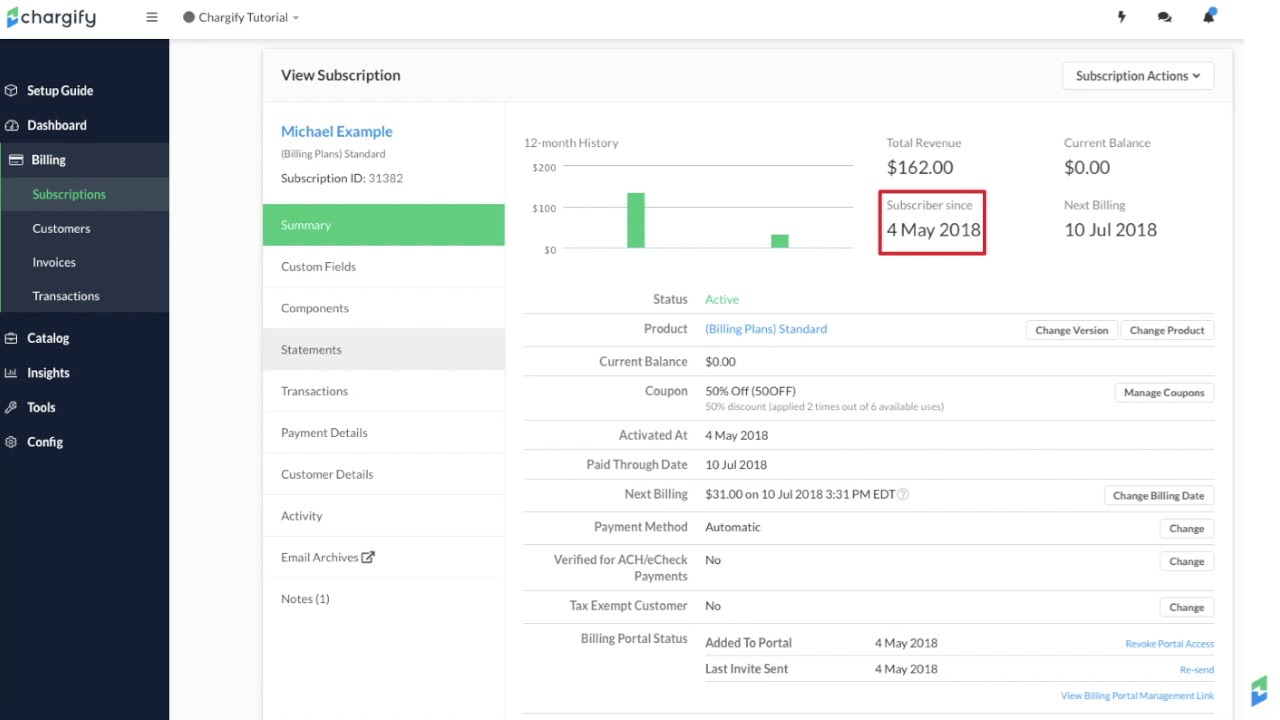This screenshot has height=720, width=1280.
Task: Click the Total Revenue $162.00 value
Action: [x=920, y=168]
